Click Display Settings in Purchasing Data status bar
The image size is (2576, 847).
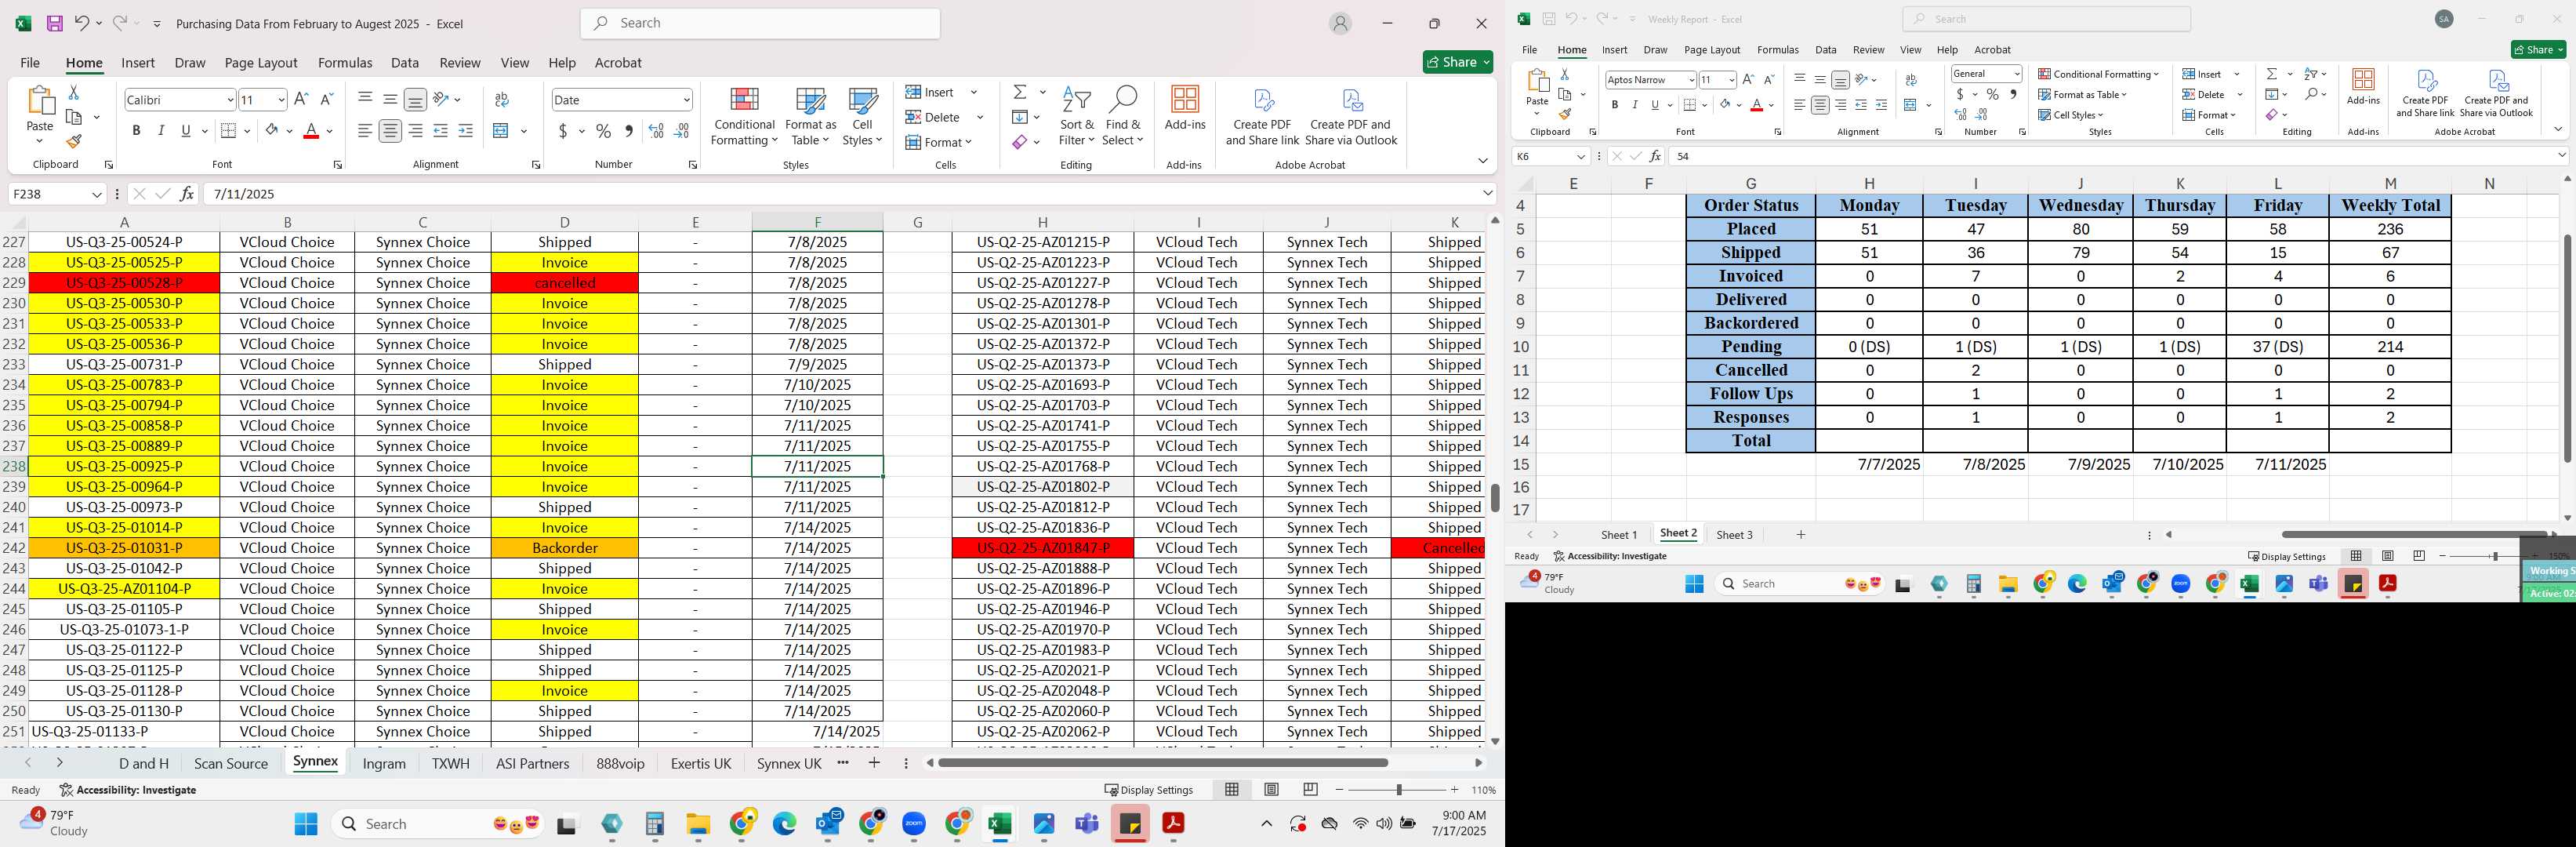(1148, 790)
